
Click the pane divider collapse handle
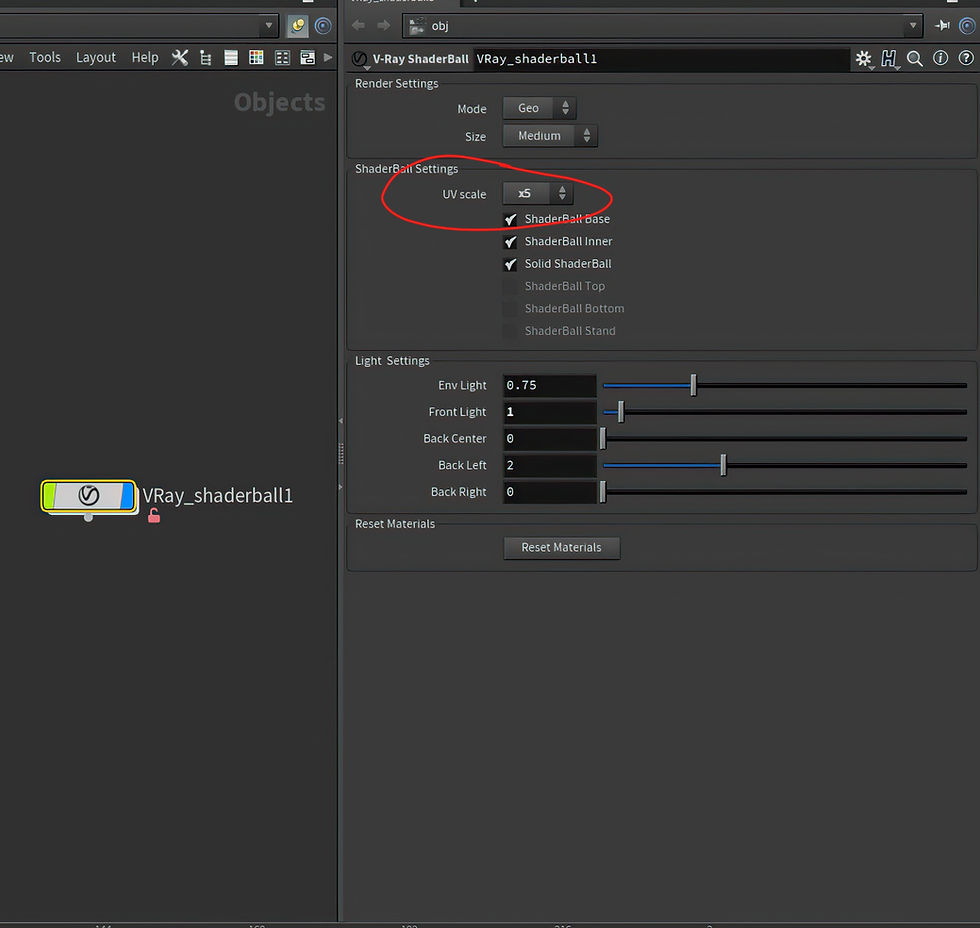pos(341,453)
